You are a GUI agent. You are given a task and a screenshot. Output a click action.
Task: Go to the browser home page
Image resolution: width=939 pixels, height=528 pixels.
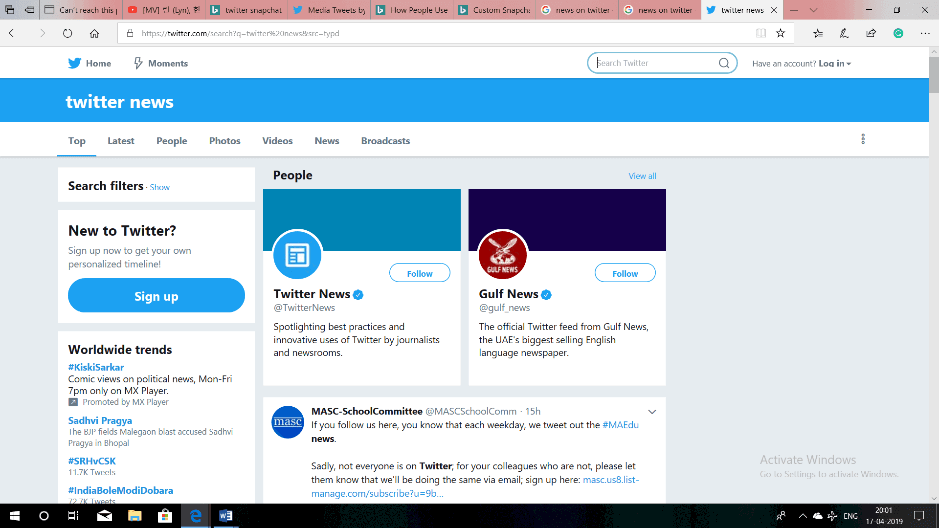tap(94, 34)
